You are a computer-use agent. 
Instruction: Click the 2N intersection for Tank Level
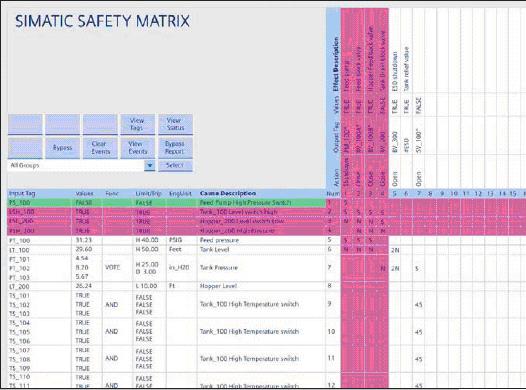point(395,250)
